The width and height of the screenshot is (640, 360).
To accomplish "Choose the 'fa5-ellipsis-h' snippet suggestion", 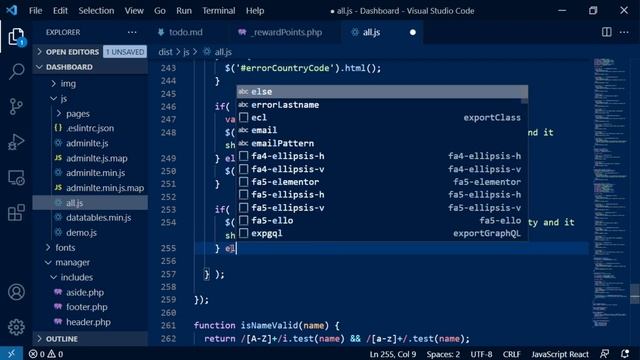I will click(x=382, y=195).
